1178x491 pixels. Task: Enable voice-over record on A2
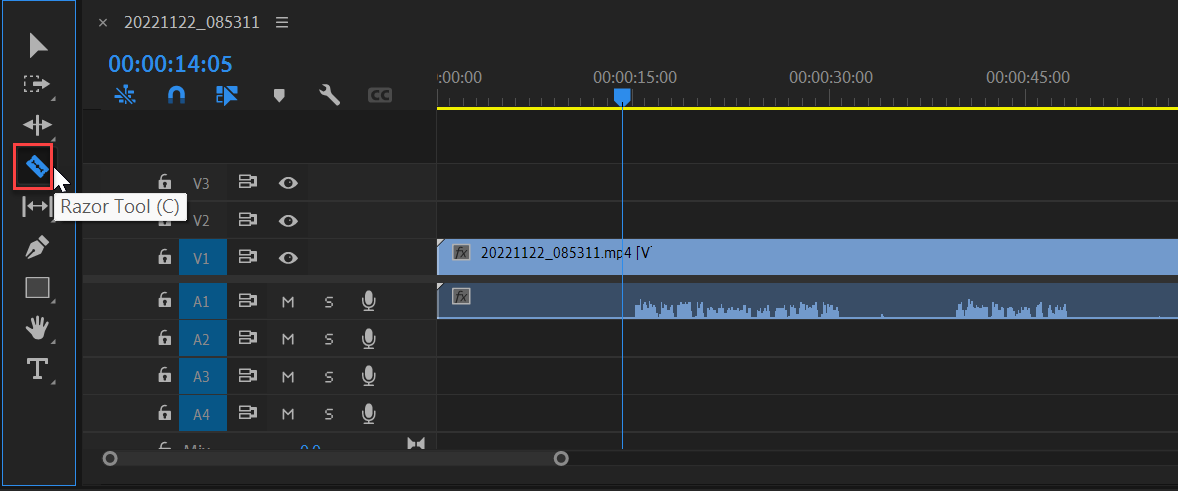(x=368, y=339)
